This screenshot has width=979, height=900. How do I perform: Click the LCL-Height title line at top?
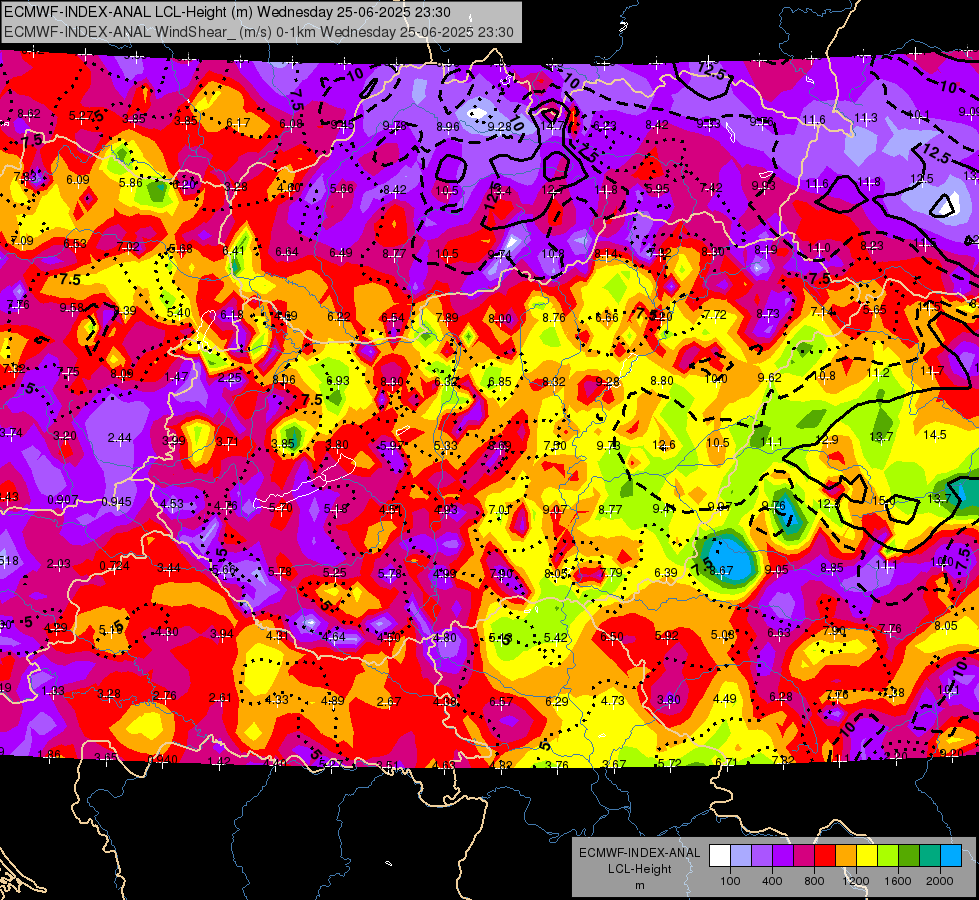point(228,12)
